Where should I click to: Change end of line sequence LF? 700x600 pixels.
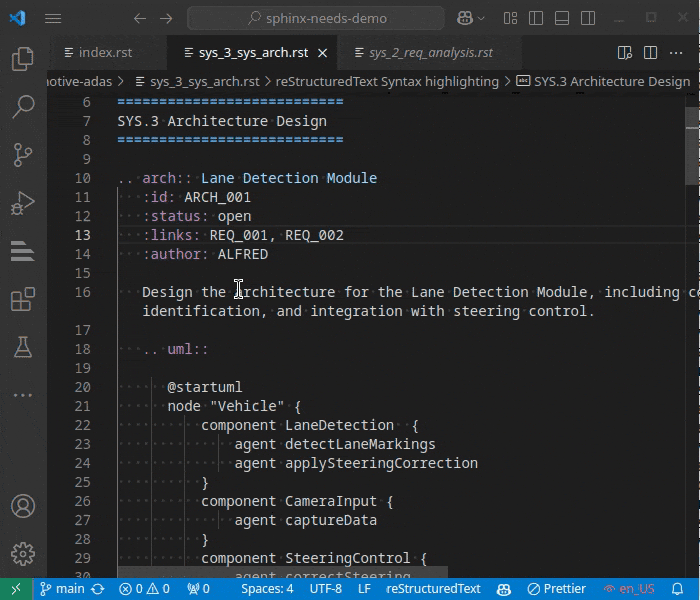pyautogui.click(x=364, y=589)
